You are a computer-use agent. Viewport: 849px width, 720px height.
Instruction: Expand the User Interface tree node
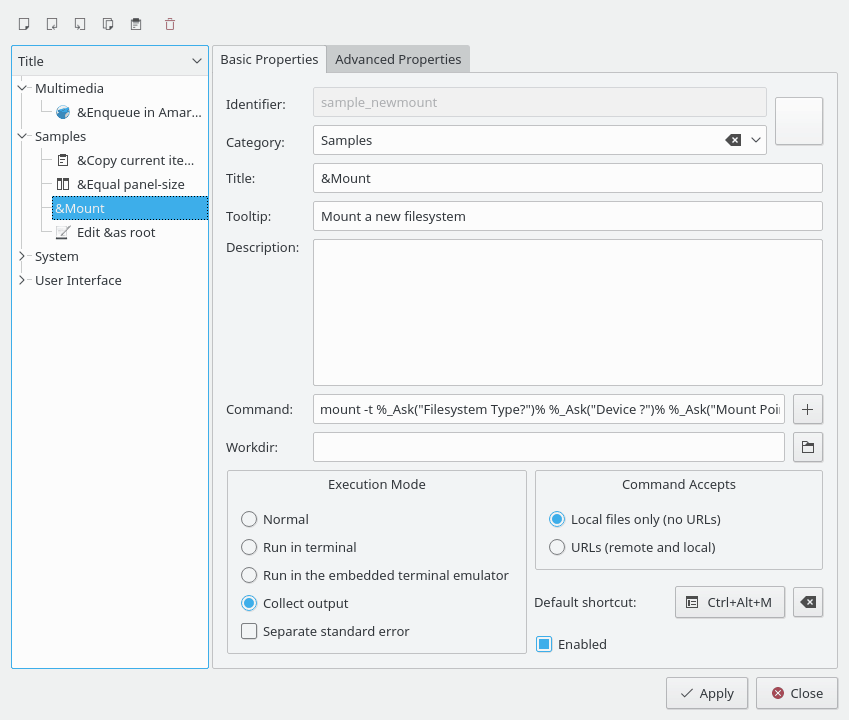coord(23,281)
